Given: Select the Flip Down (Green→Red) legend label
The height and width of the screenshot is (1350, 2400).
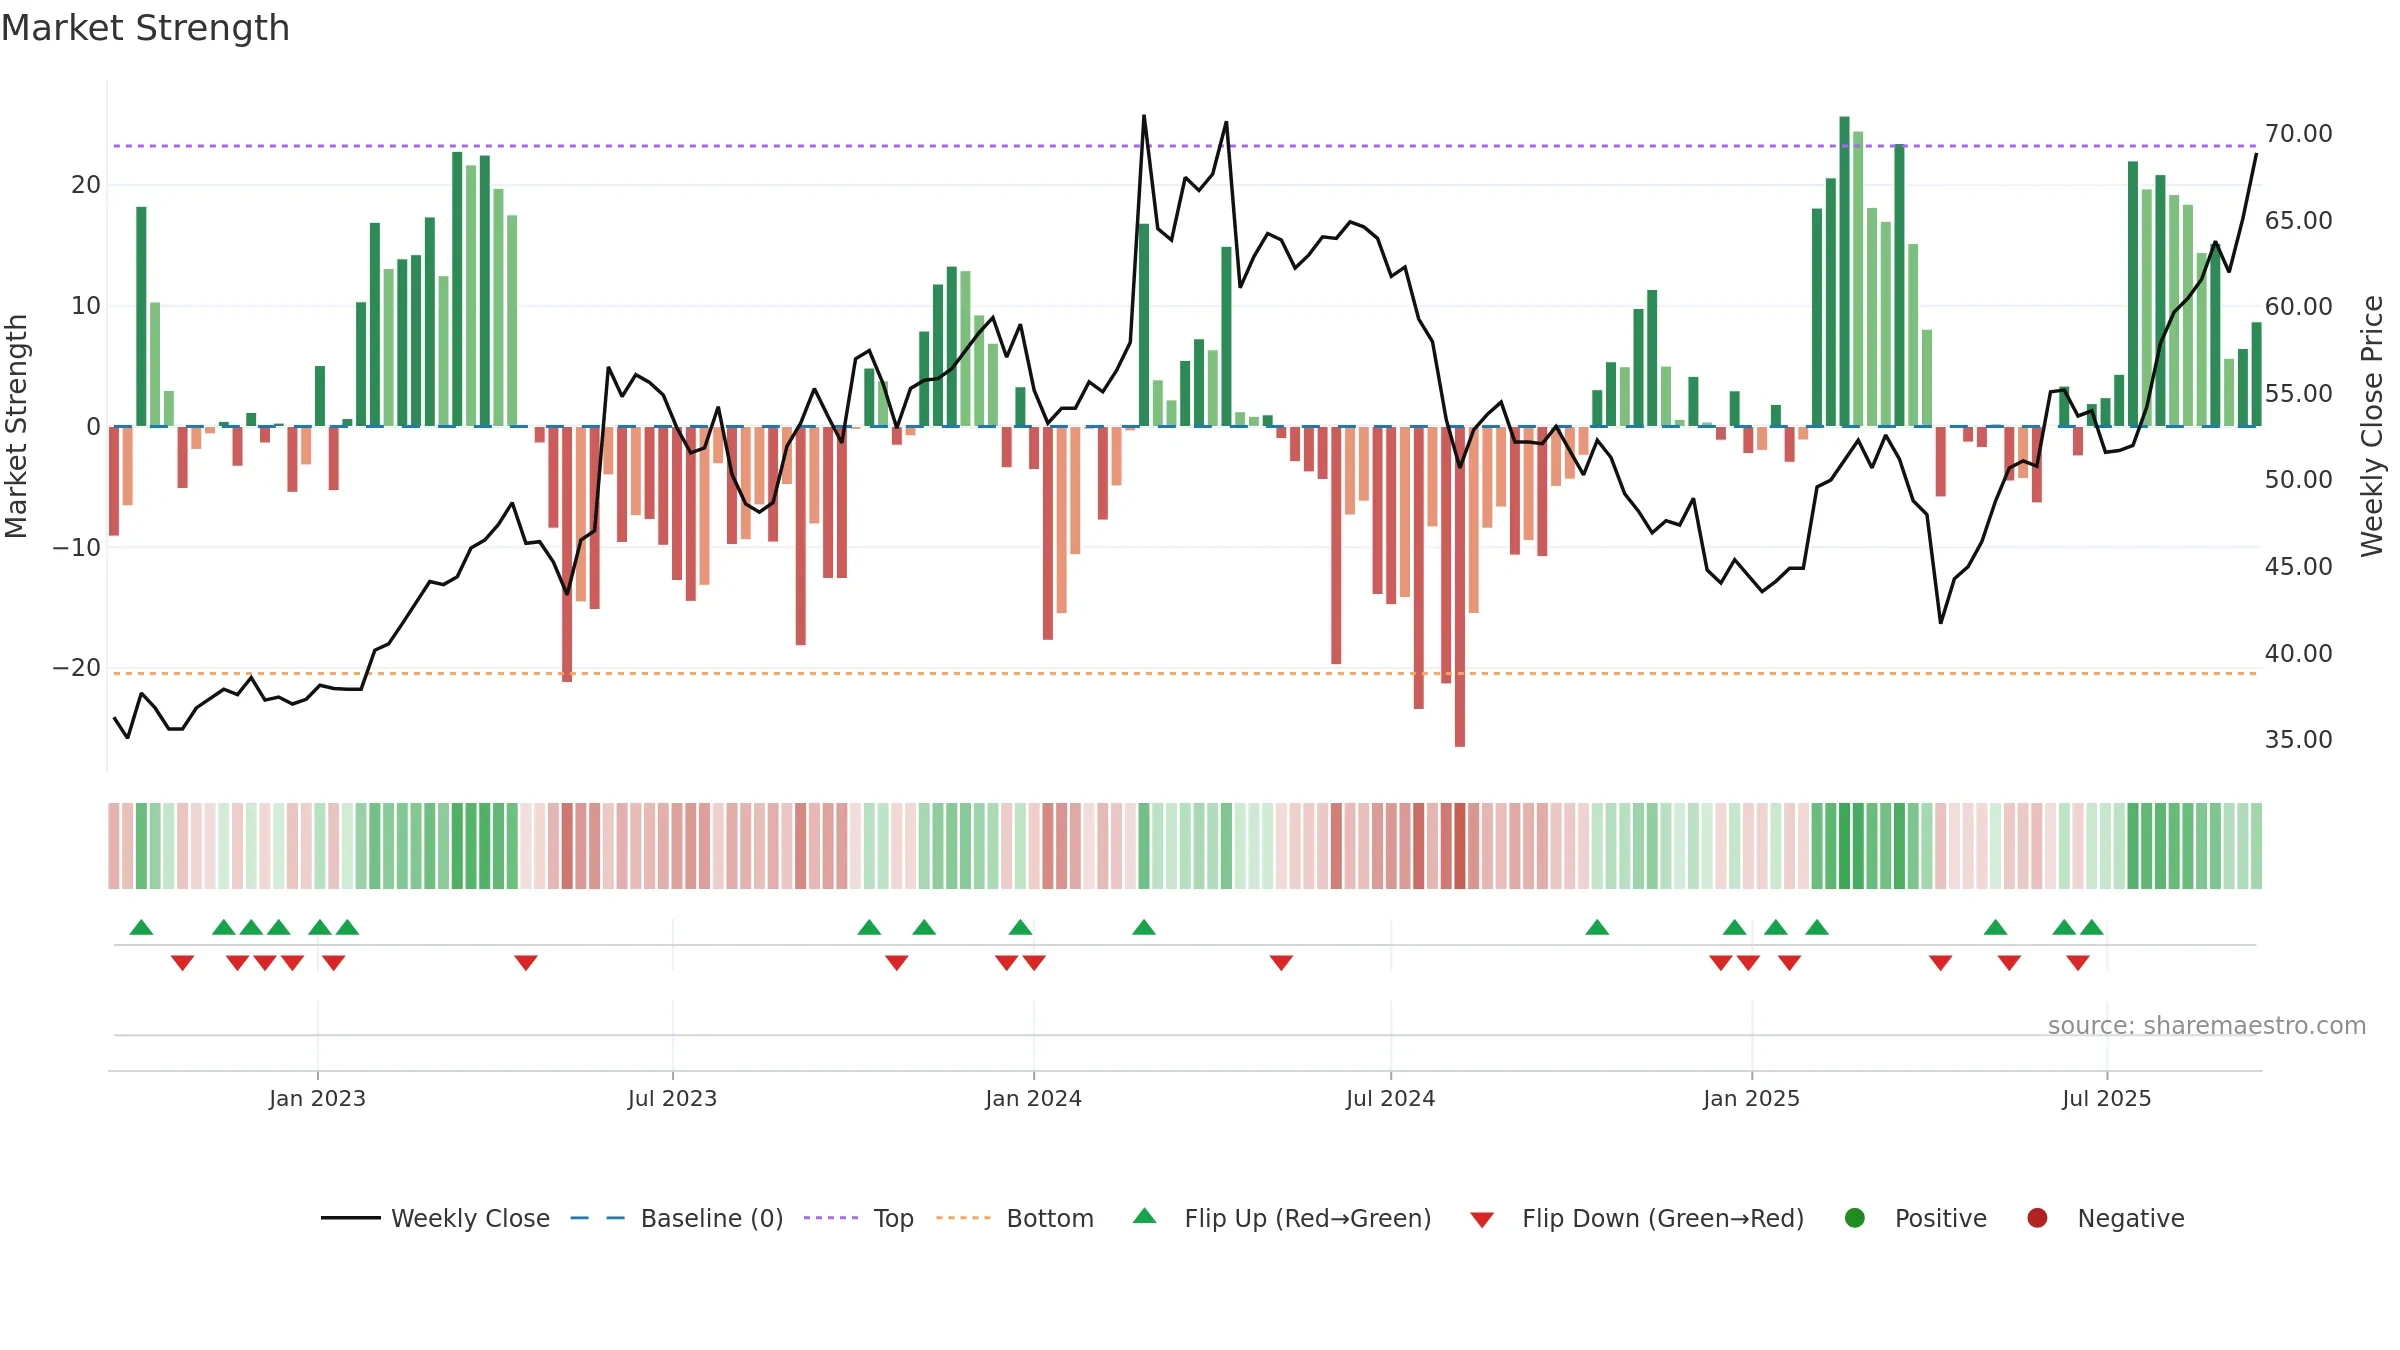Looking at the screenshot, I should click(1663, 1219).
